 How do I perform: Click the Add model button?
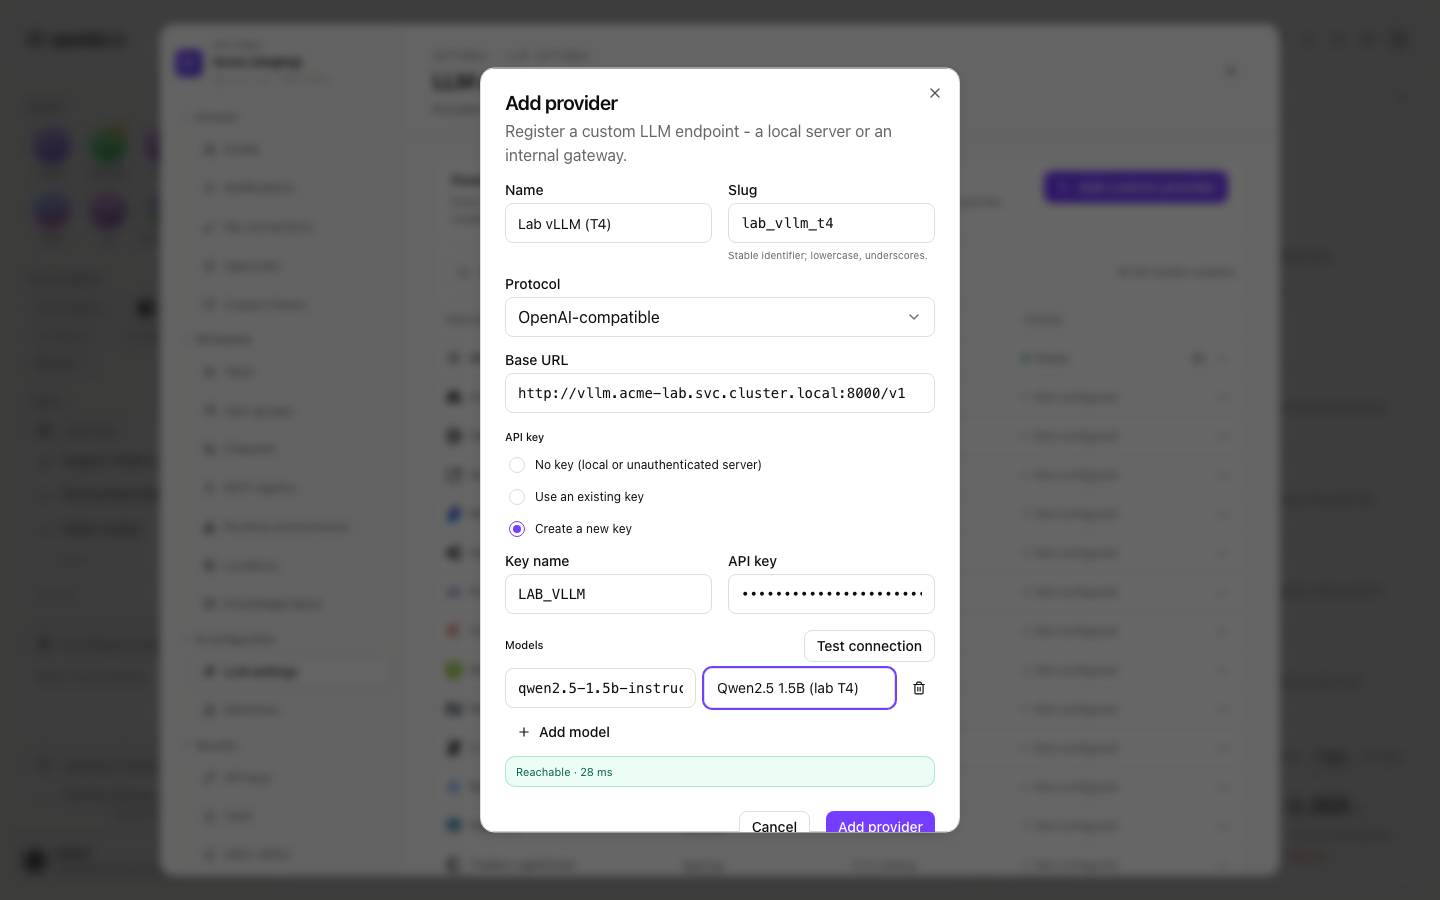click(563, 732)
